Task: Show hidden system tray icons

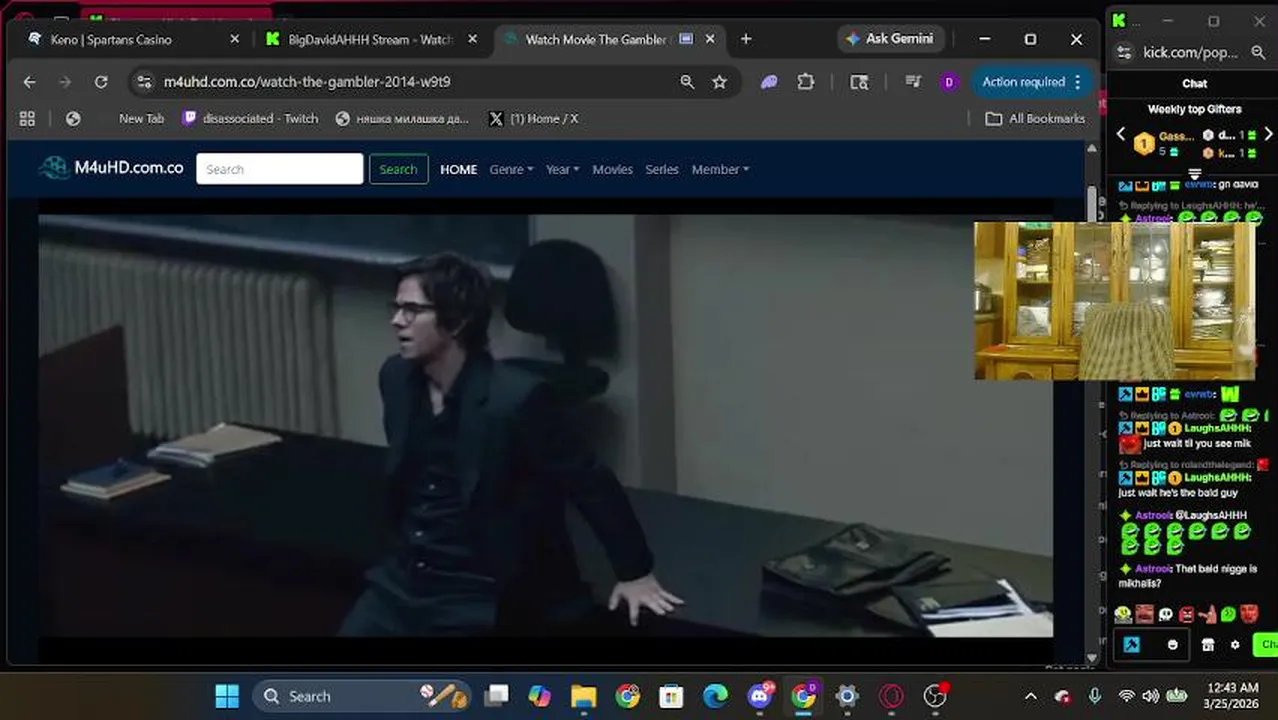Action: tap(1031, 696)
